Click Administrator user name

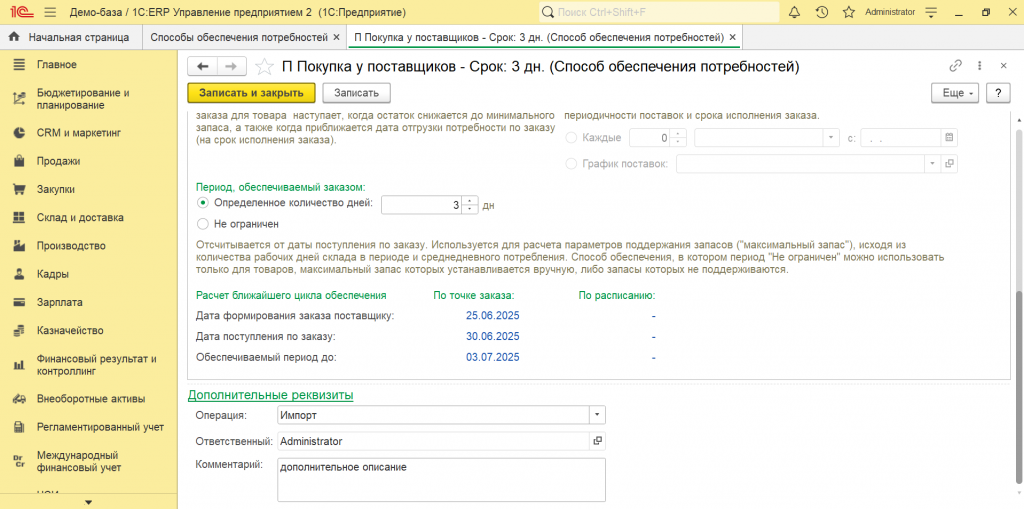click(x=889, y=12)
